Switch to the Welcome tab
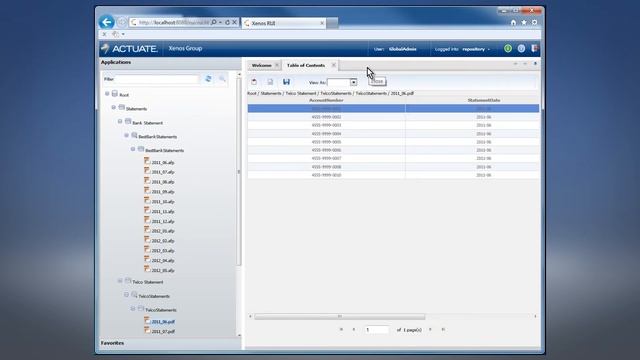Viewport: 640px width, 360px height. [261, 65]
